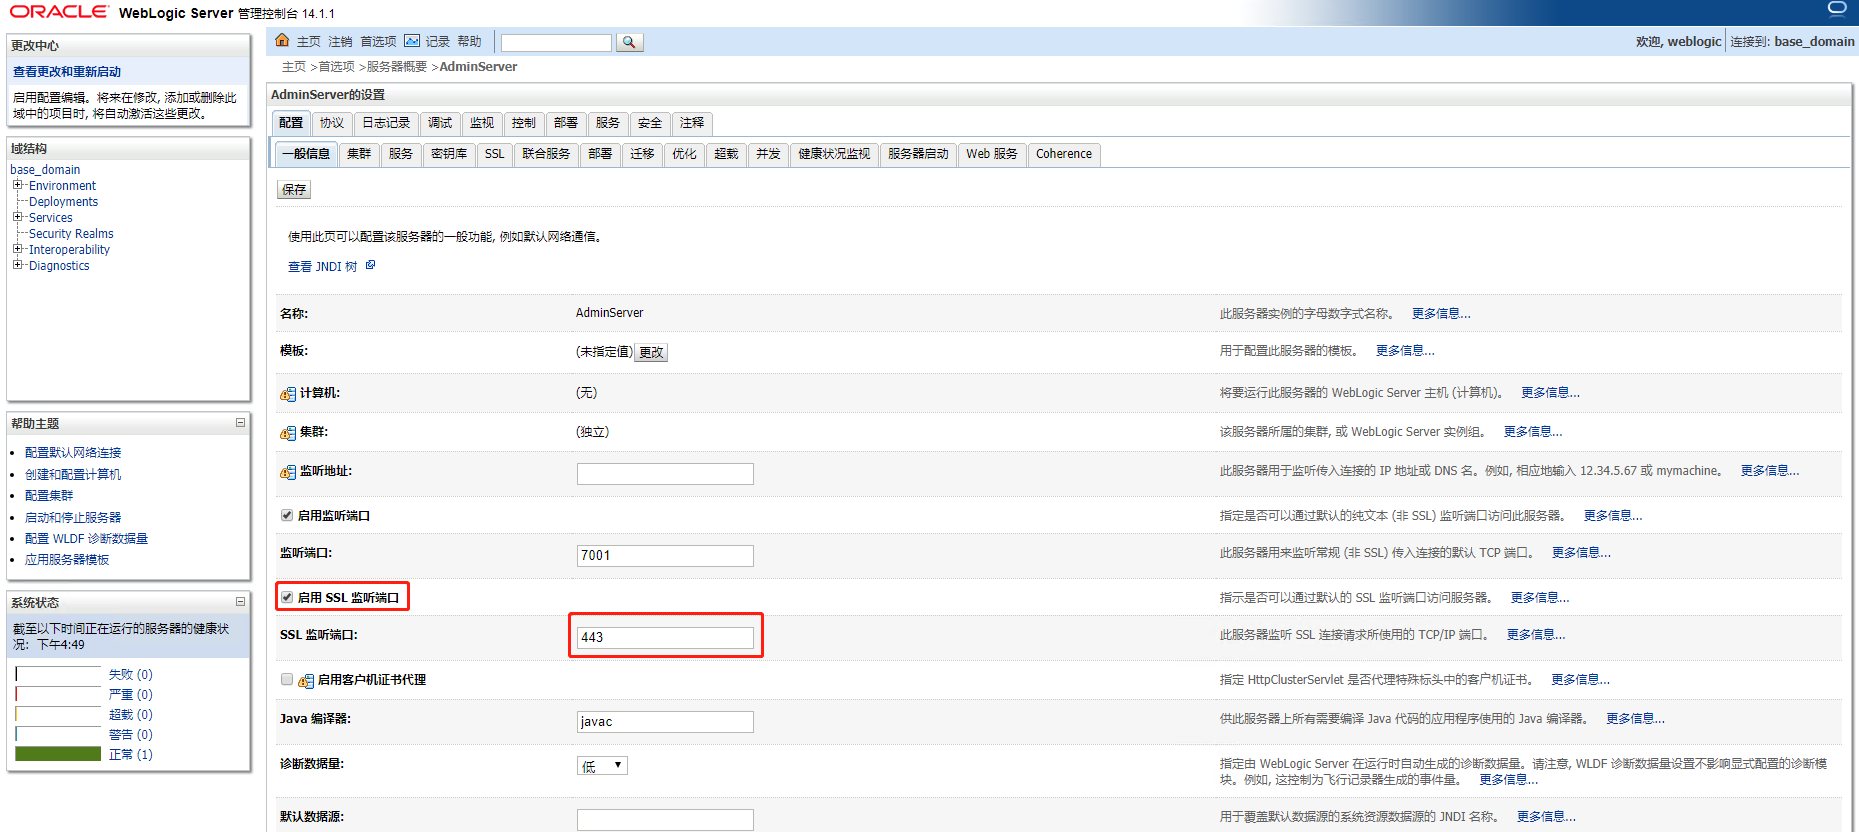The height and width of the screenshot is (832, 1859).
Task: Open the 密钥库 sub-tab
Action: click(449, 154)
